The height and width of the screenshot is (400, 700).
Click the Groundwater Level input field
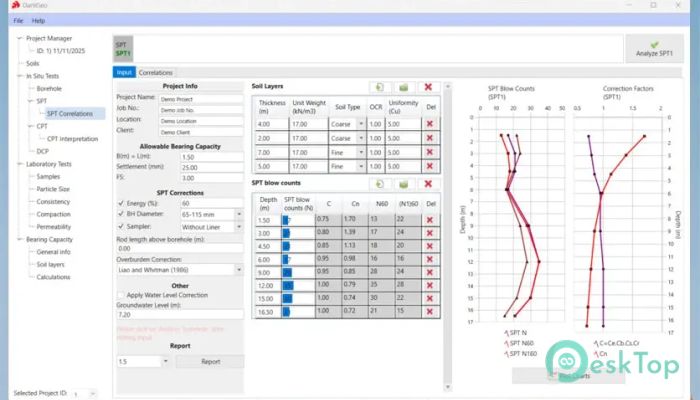coord(180,315)
